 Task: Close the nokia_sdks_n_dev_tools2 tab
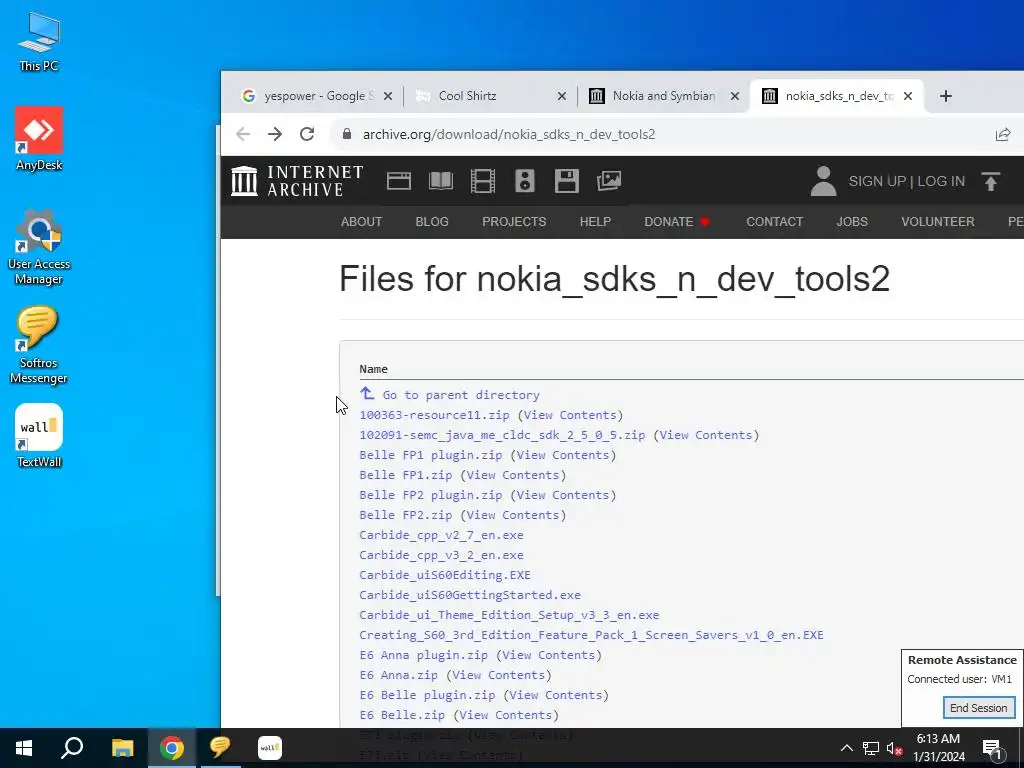tap(908, 96)
